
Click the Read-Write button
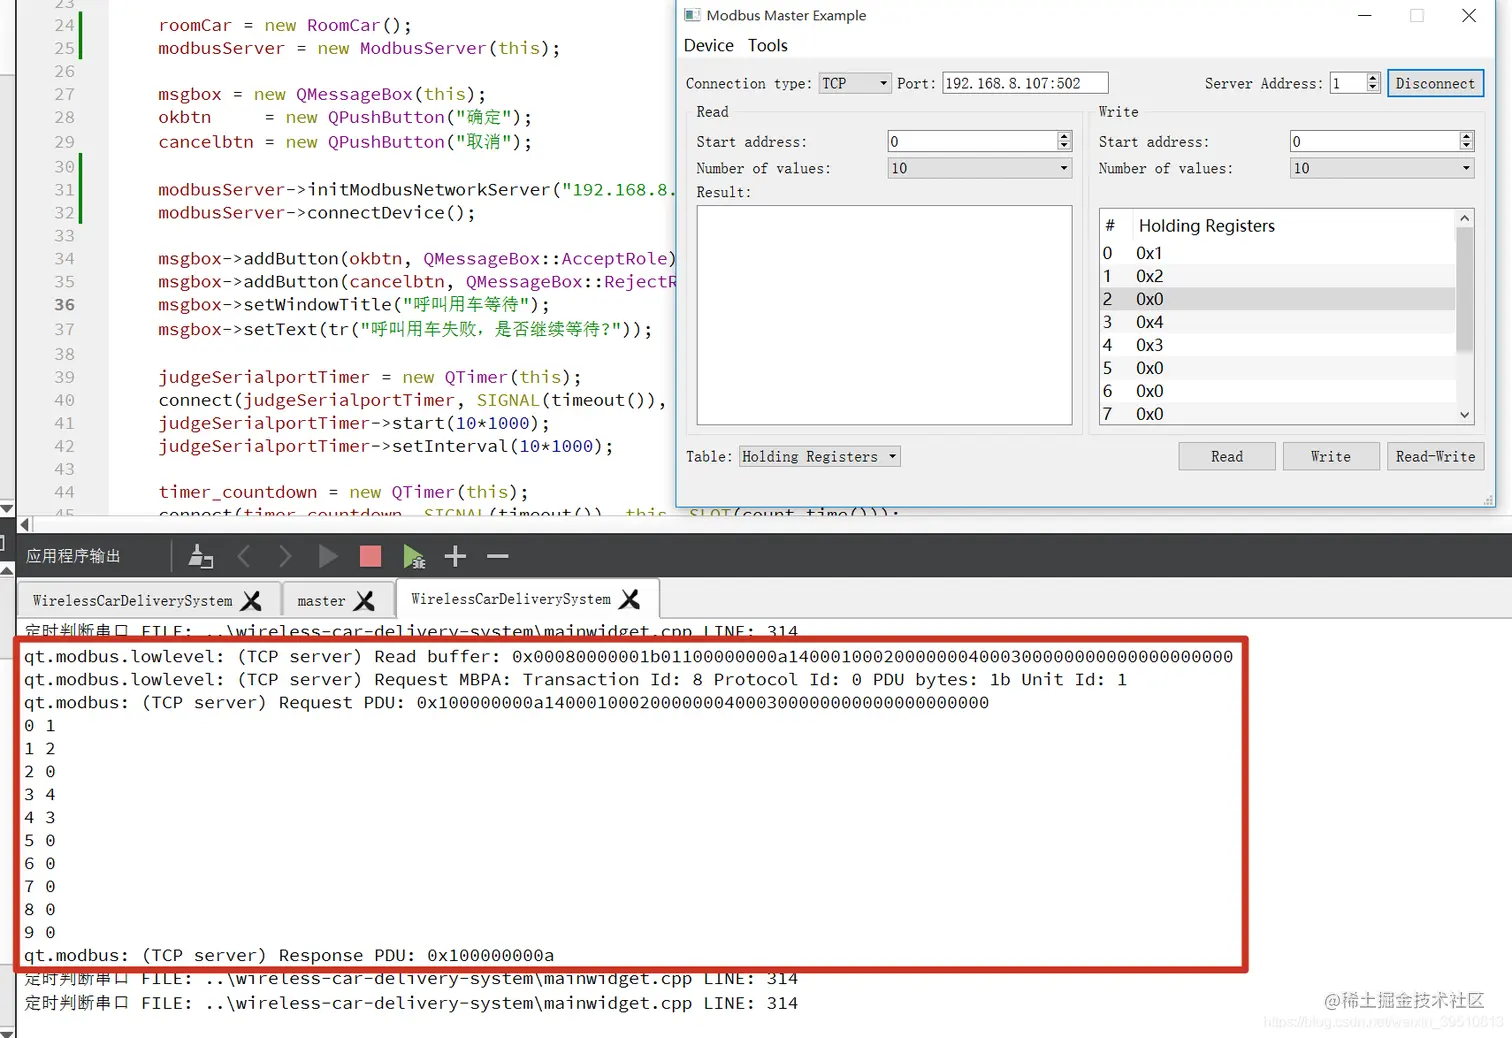point(1435,456)
